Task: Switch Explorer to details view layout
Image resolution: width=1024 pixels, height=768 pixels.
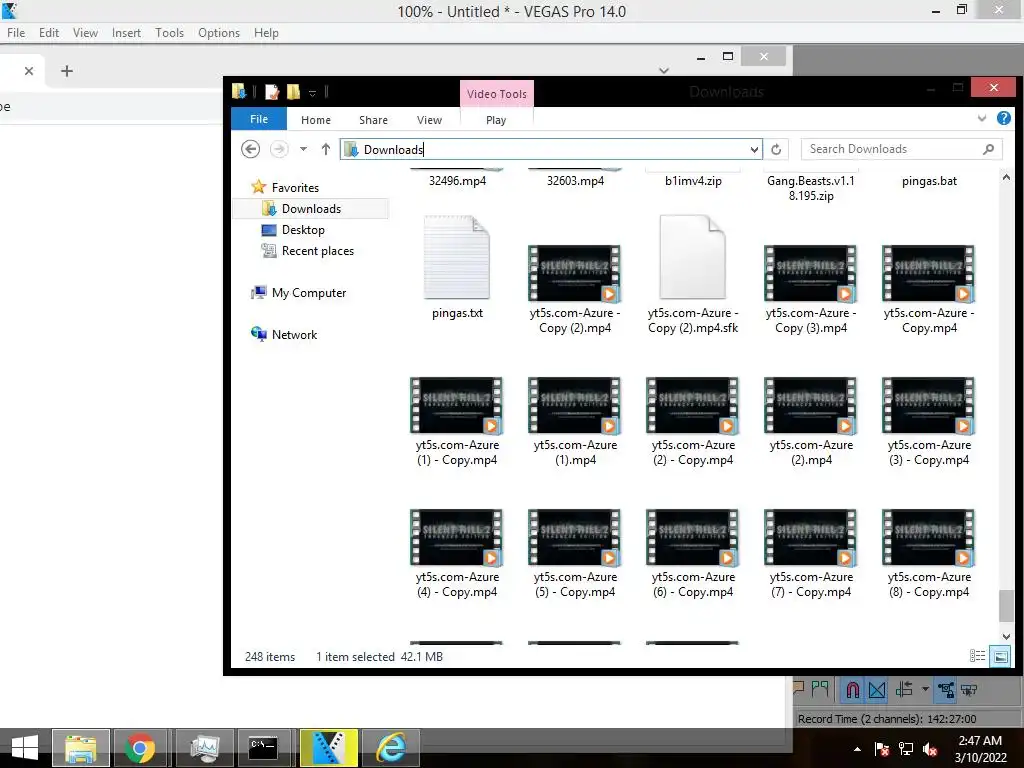Action: click(x=977, y=656)
